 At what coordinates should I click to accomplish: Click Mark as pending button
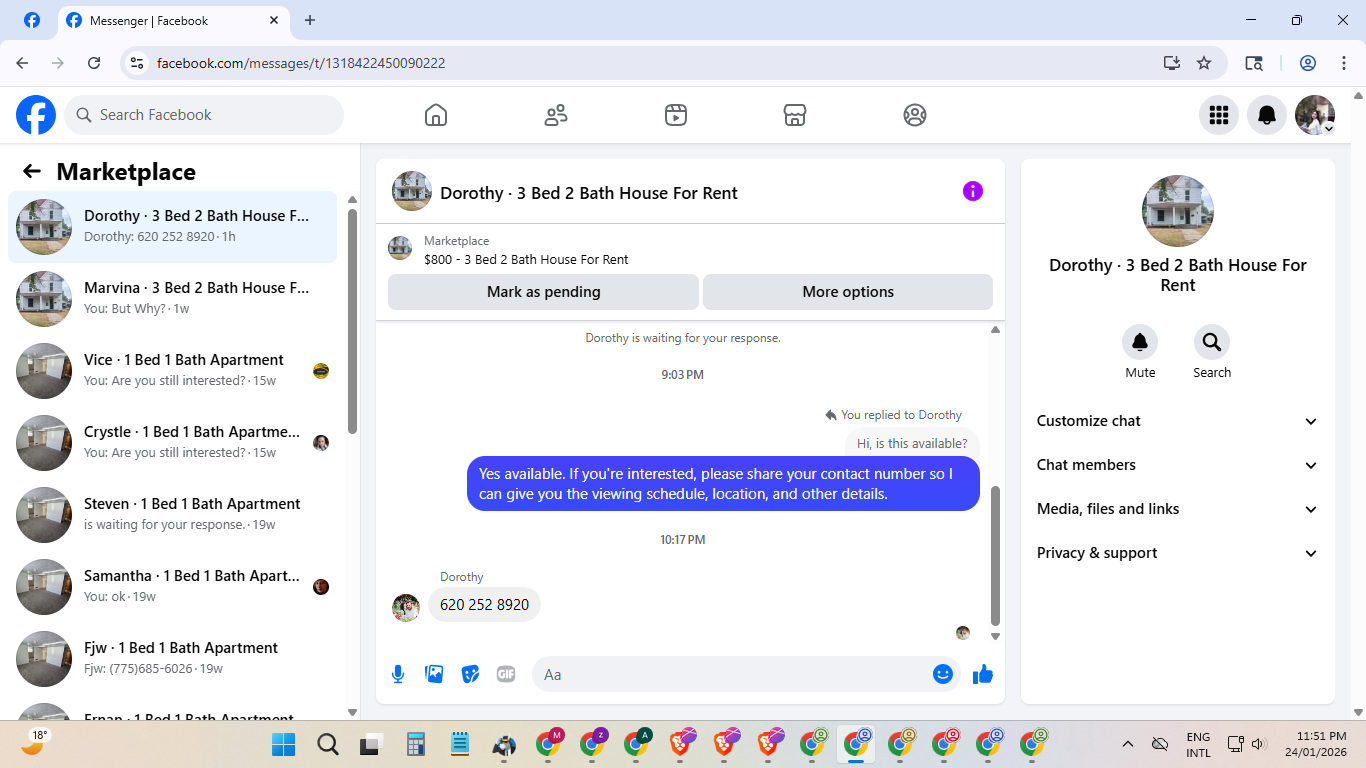point(543,292)
